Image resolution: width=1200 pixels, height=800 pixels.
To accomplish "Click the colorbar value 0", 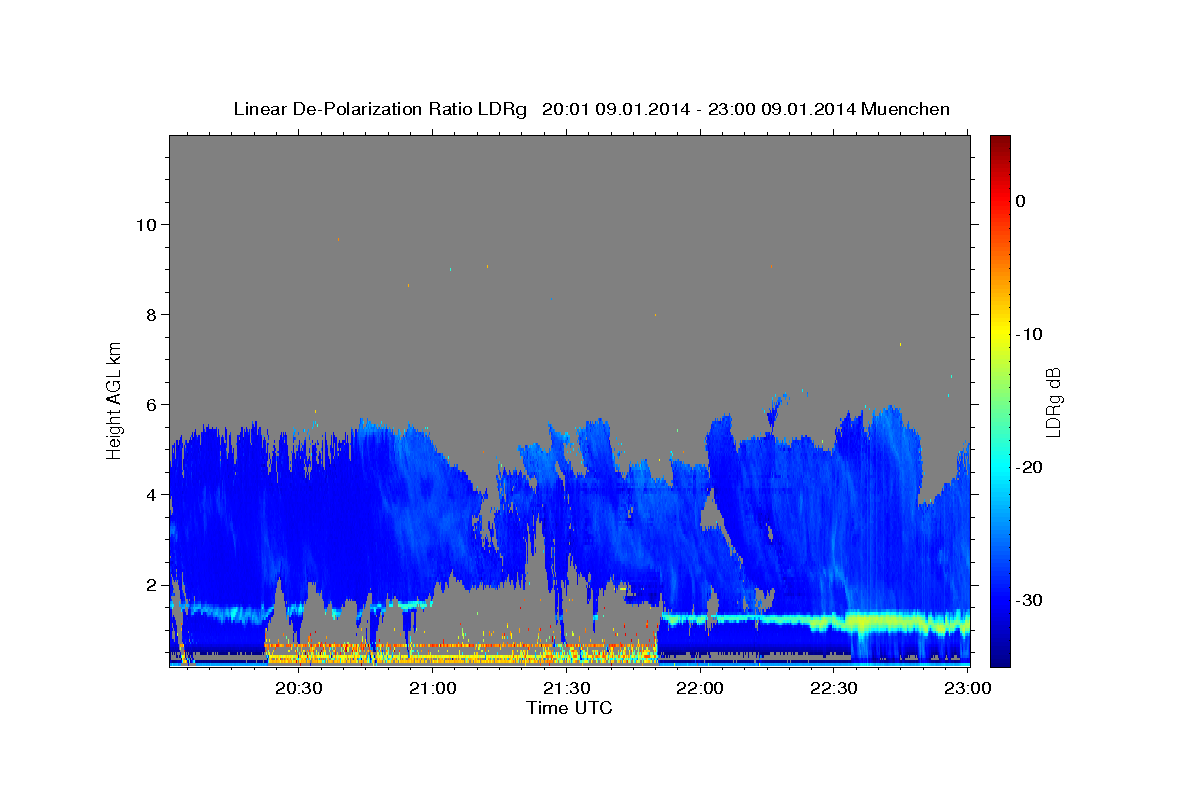I will click(x=1020, y=201).
